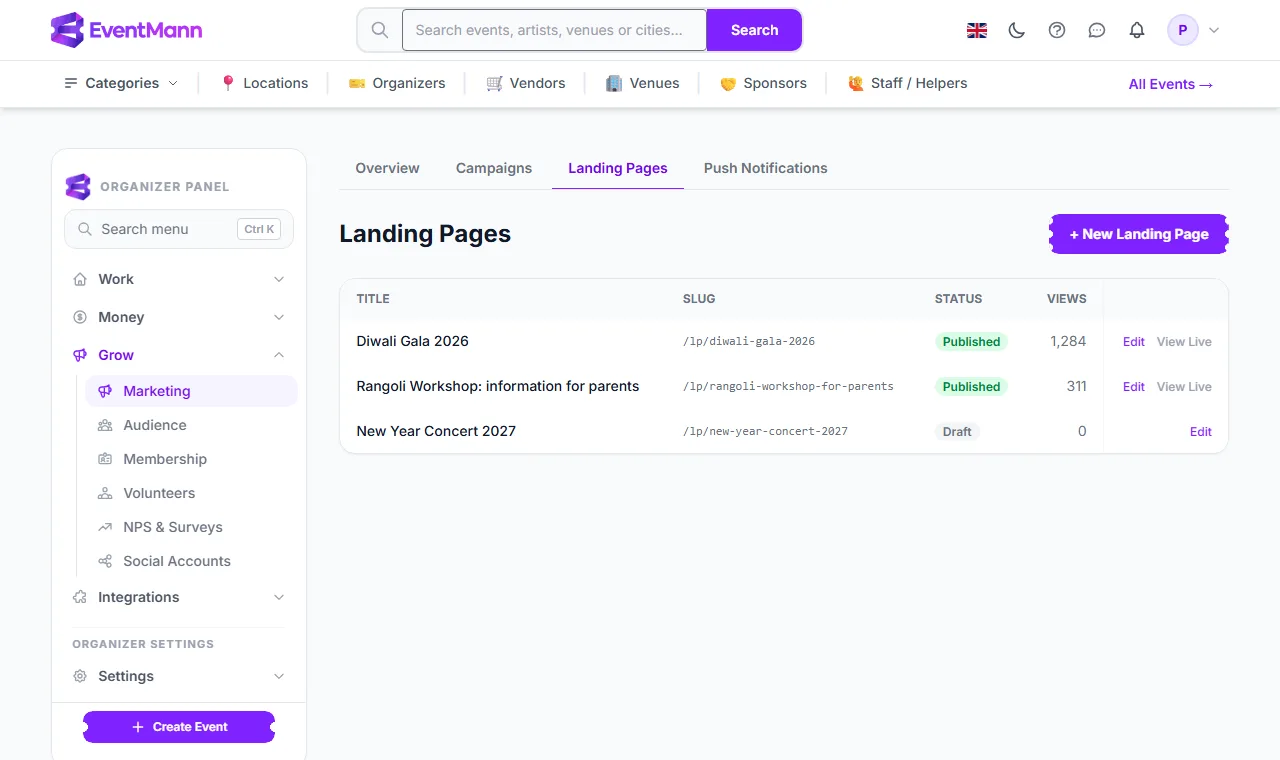Open Vendors from the top nav
The width and height of the screenshot is (1280, 760).
[526, 83]
